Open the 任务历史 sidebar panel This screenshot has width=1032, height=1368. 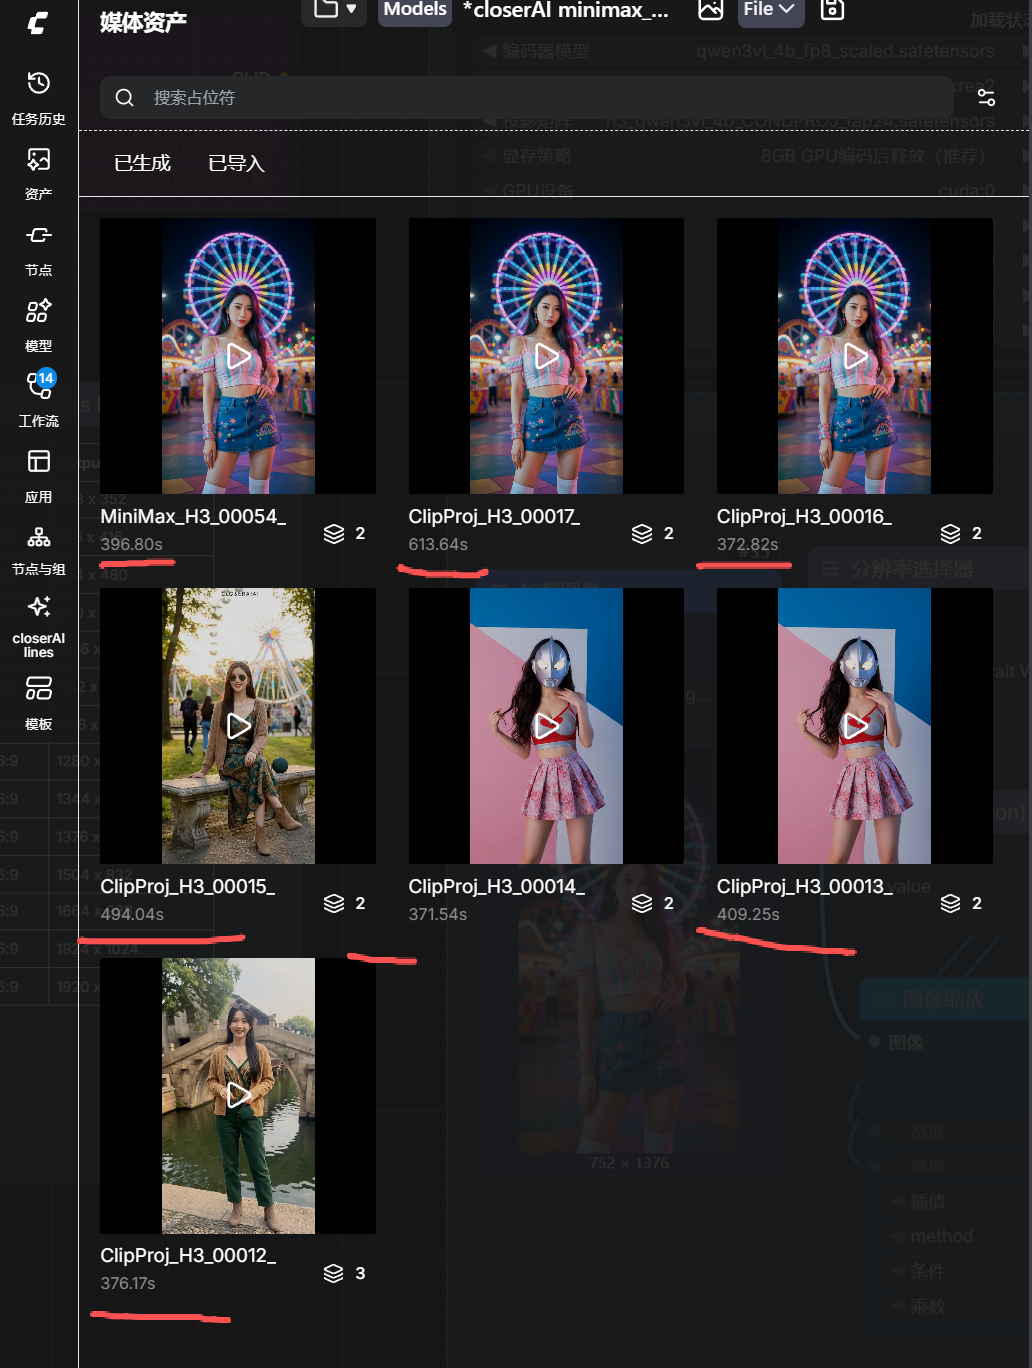tap(39, 98)
